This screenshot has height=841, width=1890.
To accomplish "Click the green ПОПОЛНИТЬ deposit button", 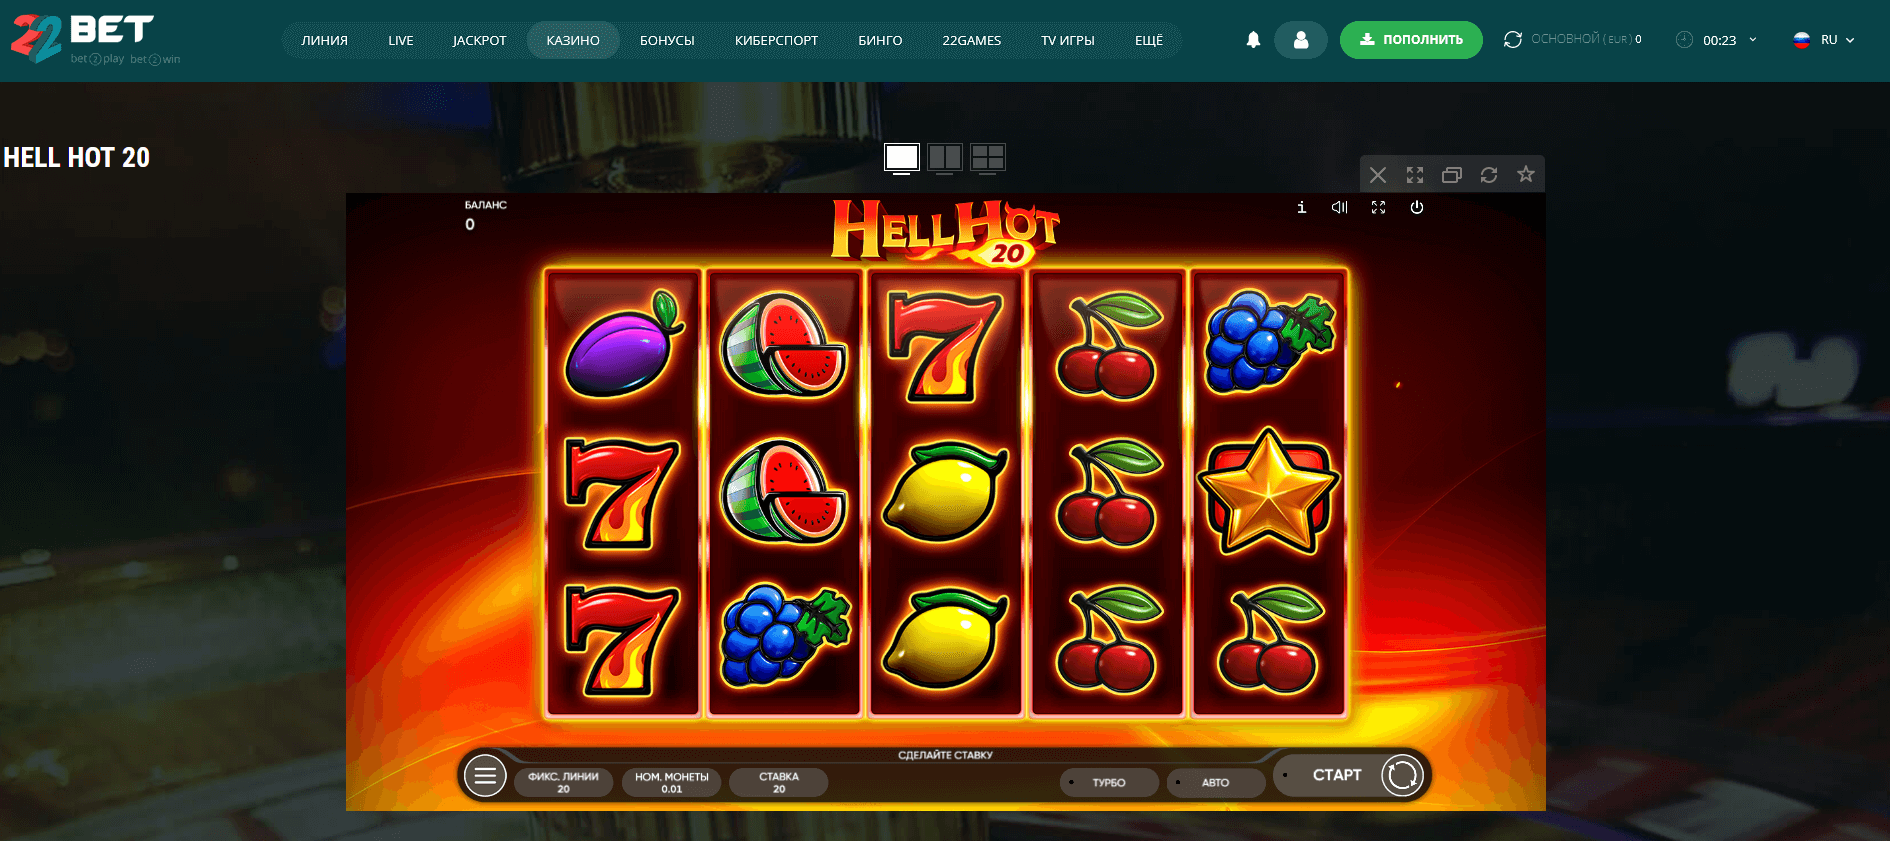I will [x=1411, y=40].
